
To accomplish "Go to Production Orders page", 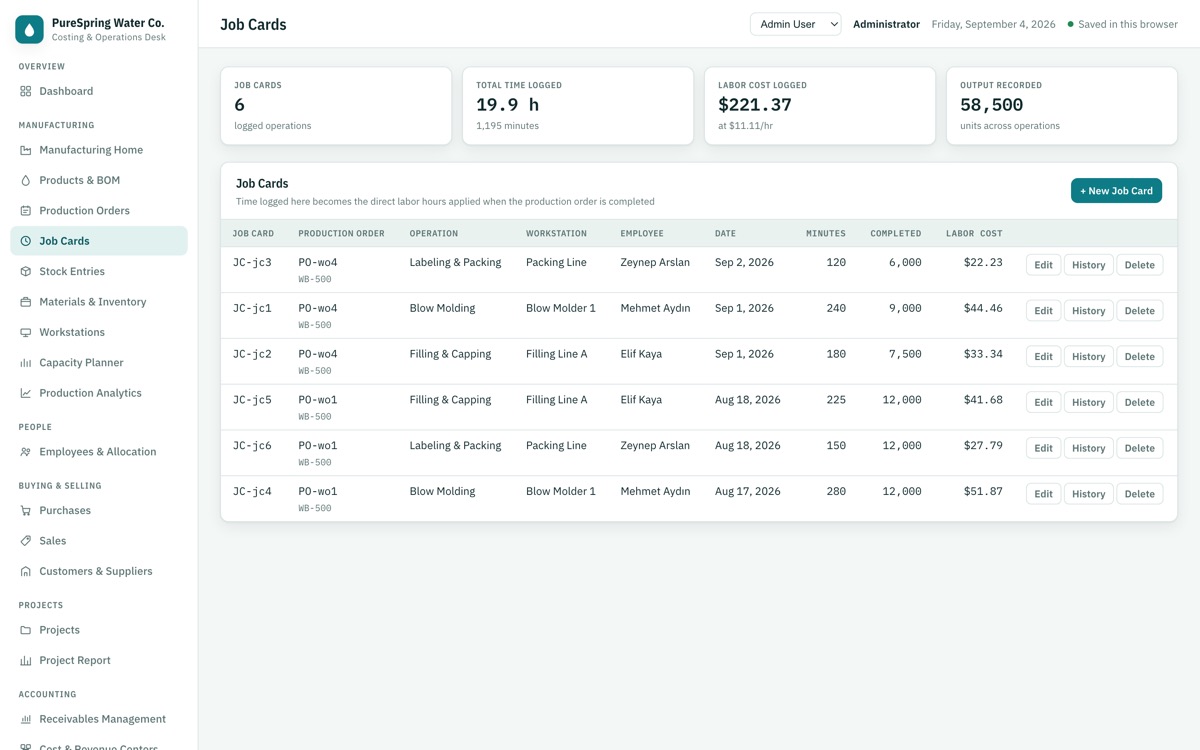I will pyautogui.click(x=99, y=211).
